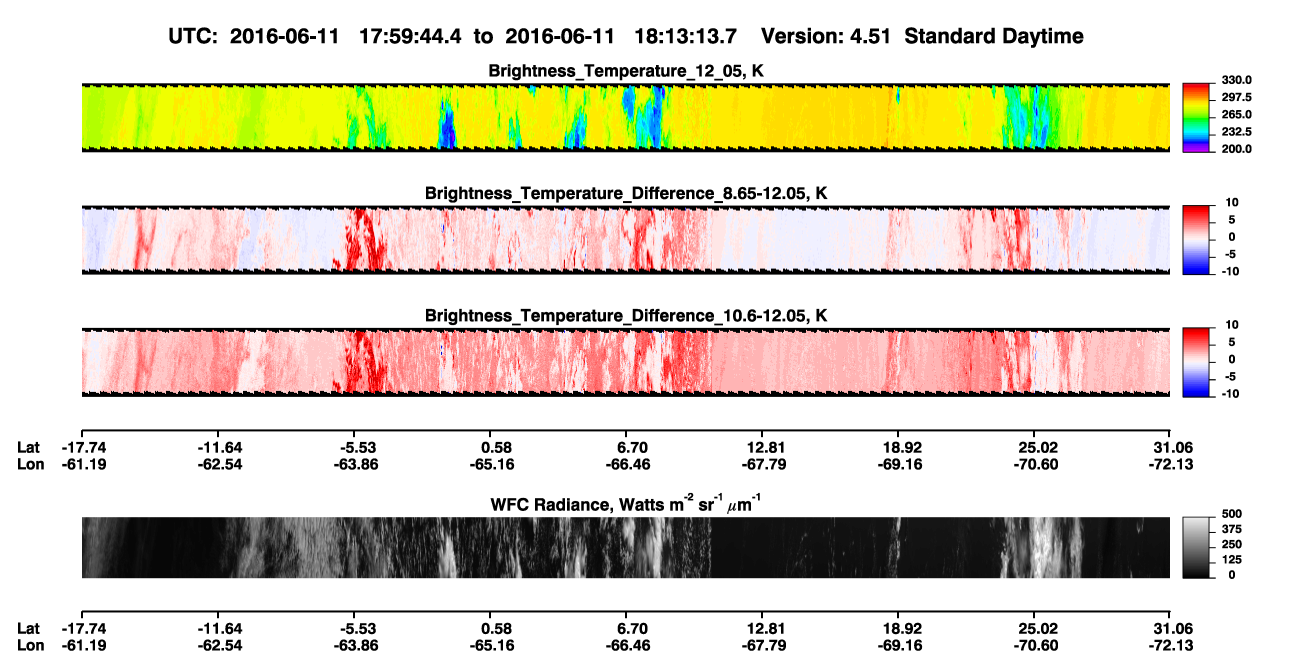Click longitude '-67.79' under the 10.6-12.05 panel

point(762,464)
